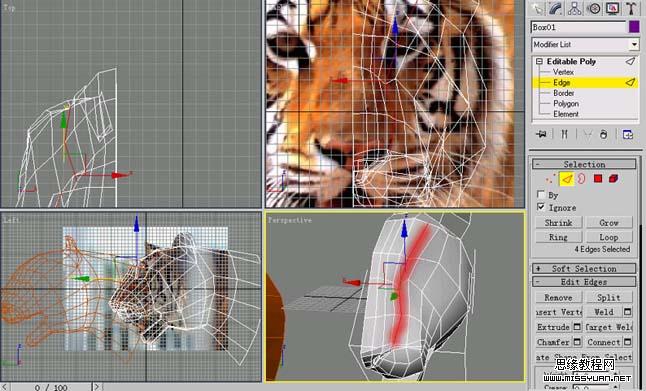Toggle Show End Result icon
646x391 pixels.
564,134
